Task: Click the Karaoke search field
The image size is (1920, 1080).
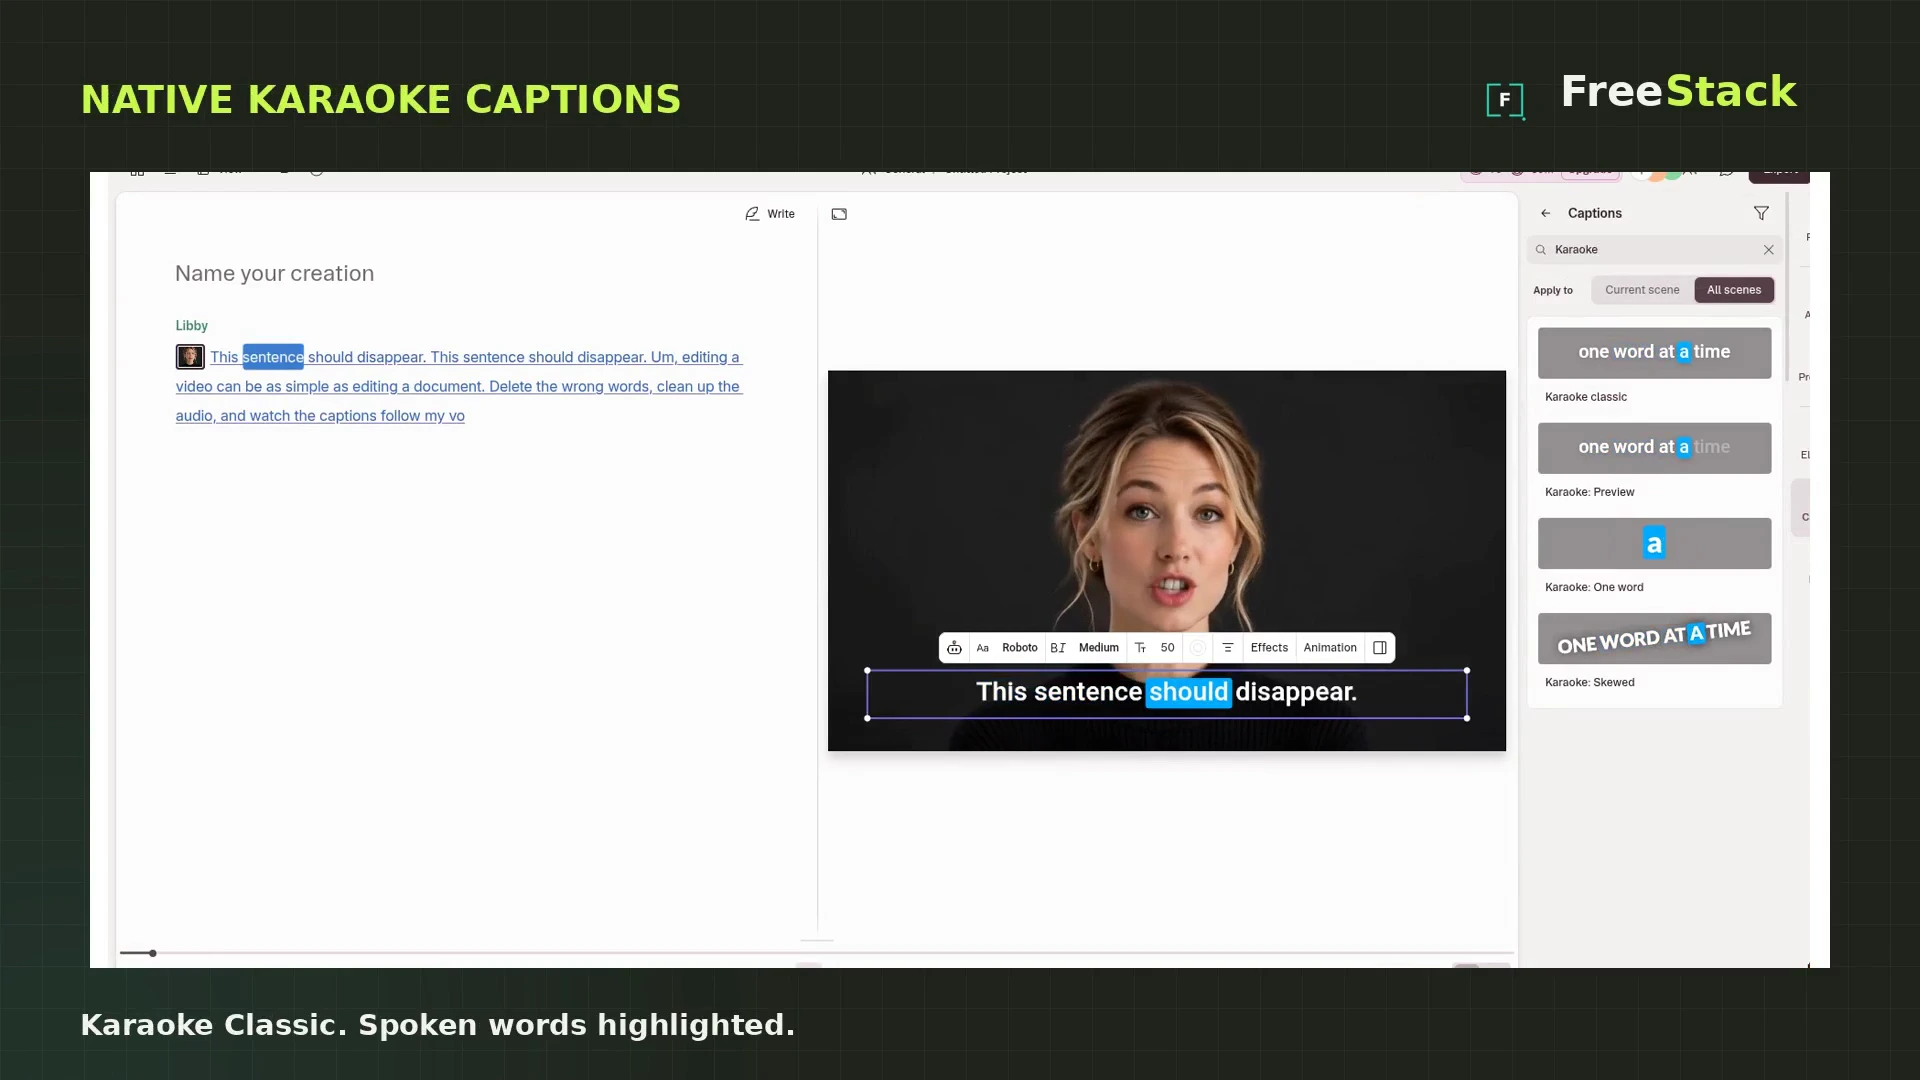Action: (x=1654, y=250)
